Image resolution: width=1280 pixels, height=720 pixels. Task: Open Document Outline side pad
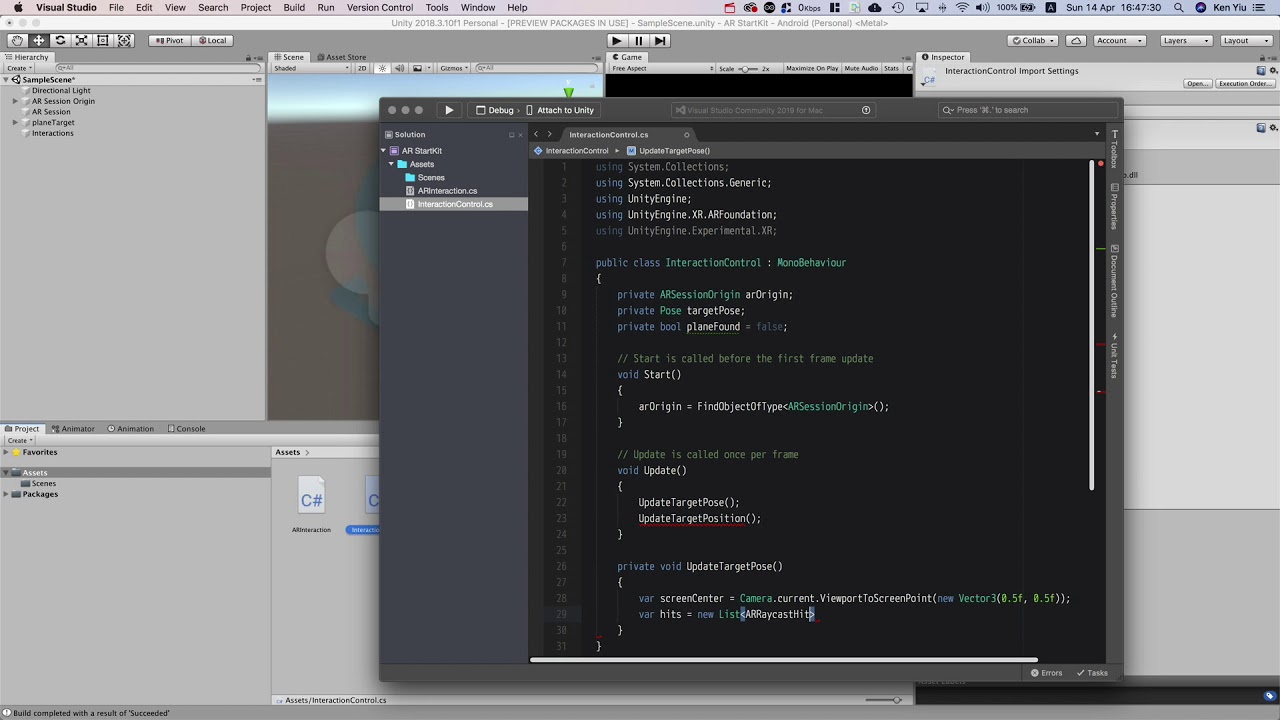[x=1114, y=281]
